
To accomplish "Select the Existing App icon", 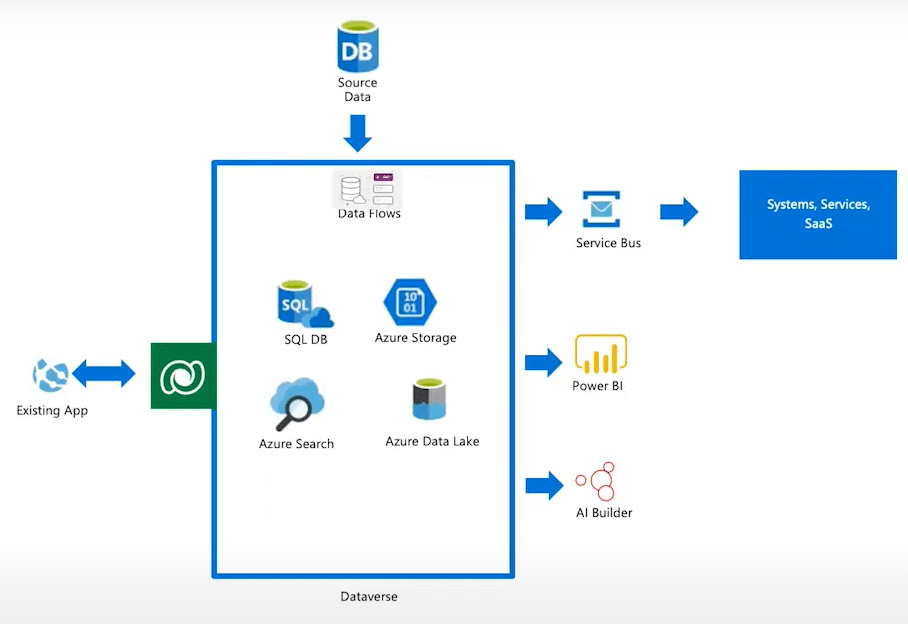I will pyautogui.click(x=50, y=375).
